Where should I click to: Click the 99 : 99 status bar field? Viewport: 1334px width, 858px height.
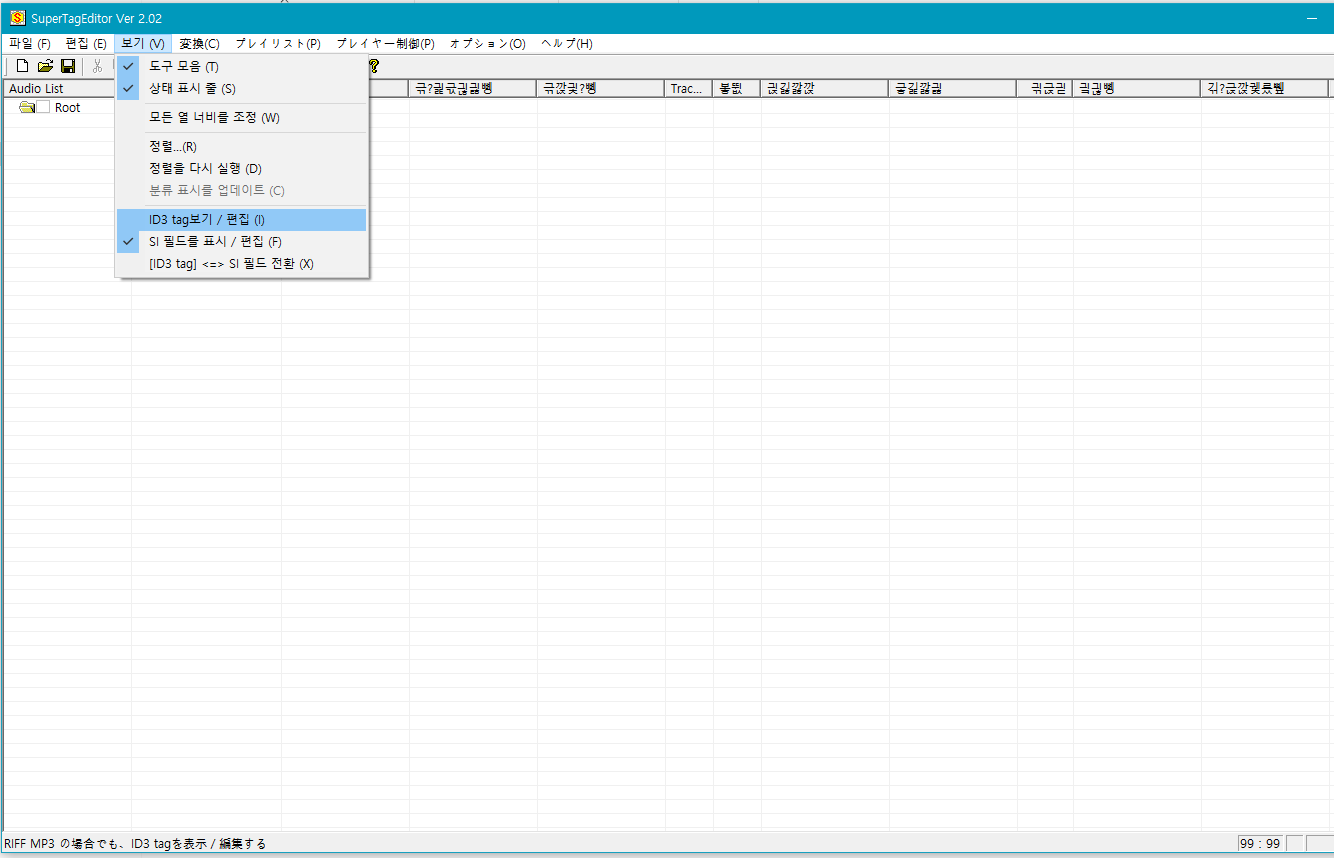pos(1260,844)
